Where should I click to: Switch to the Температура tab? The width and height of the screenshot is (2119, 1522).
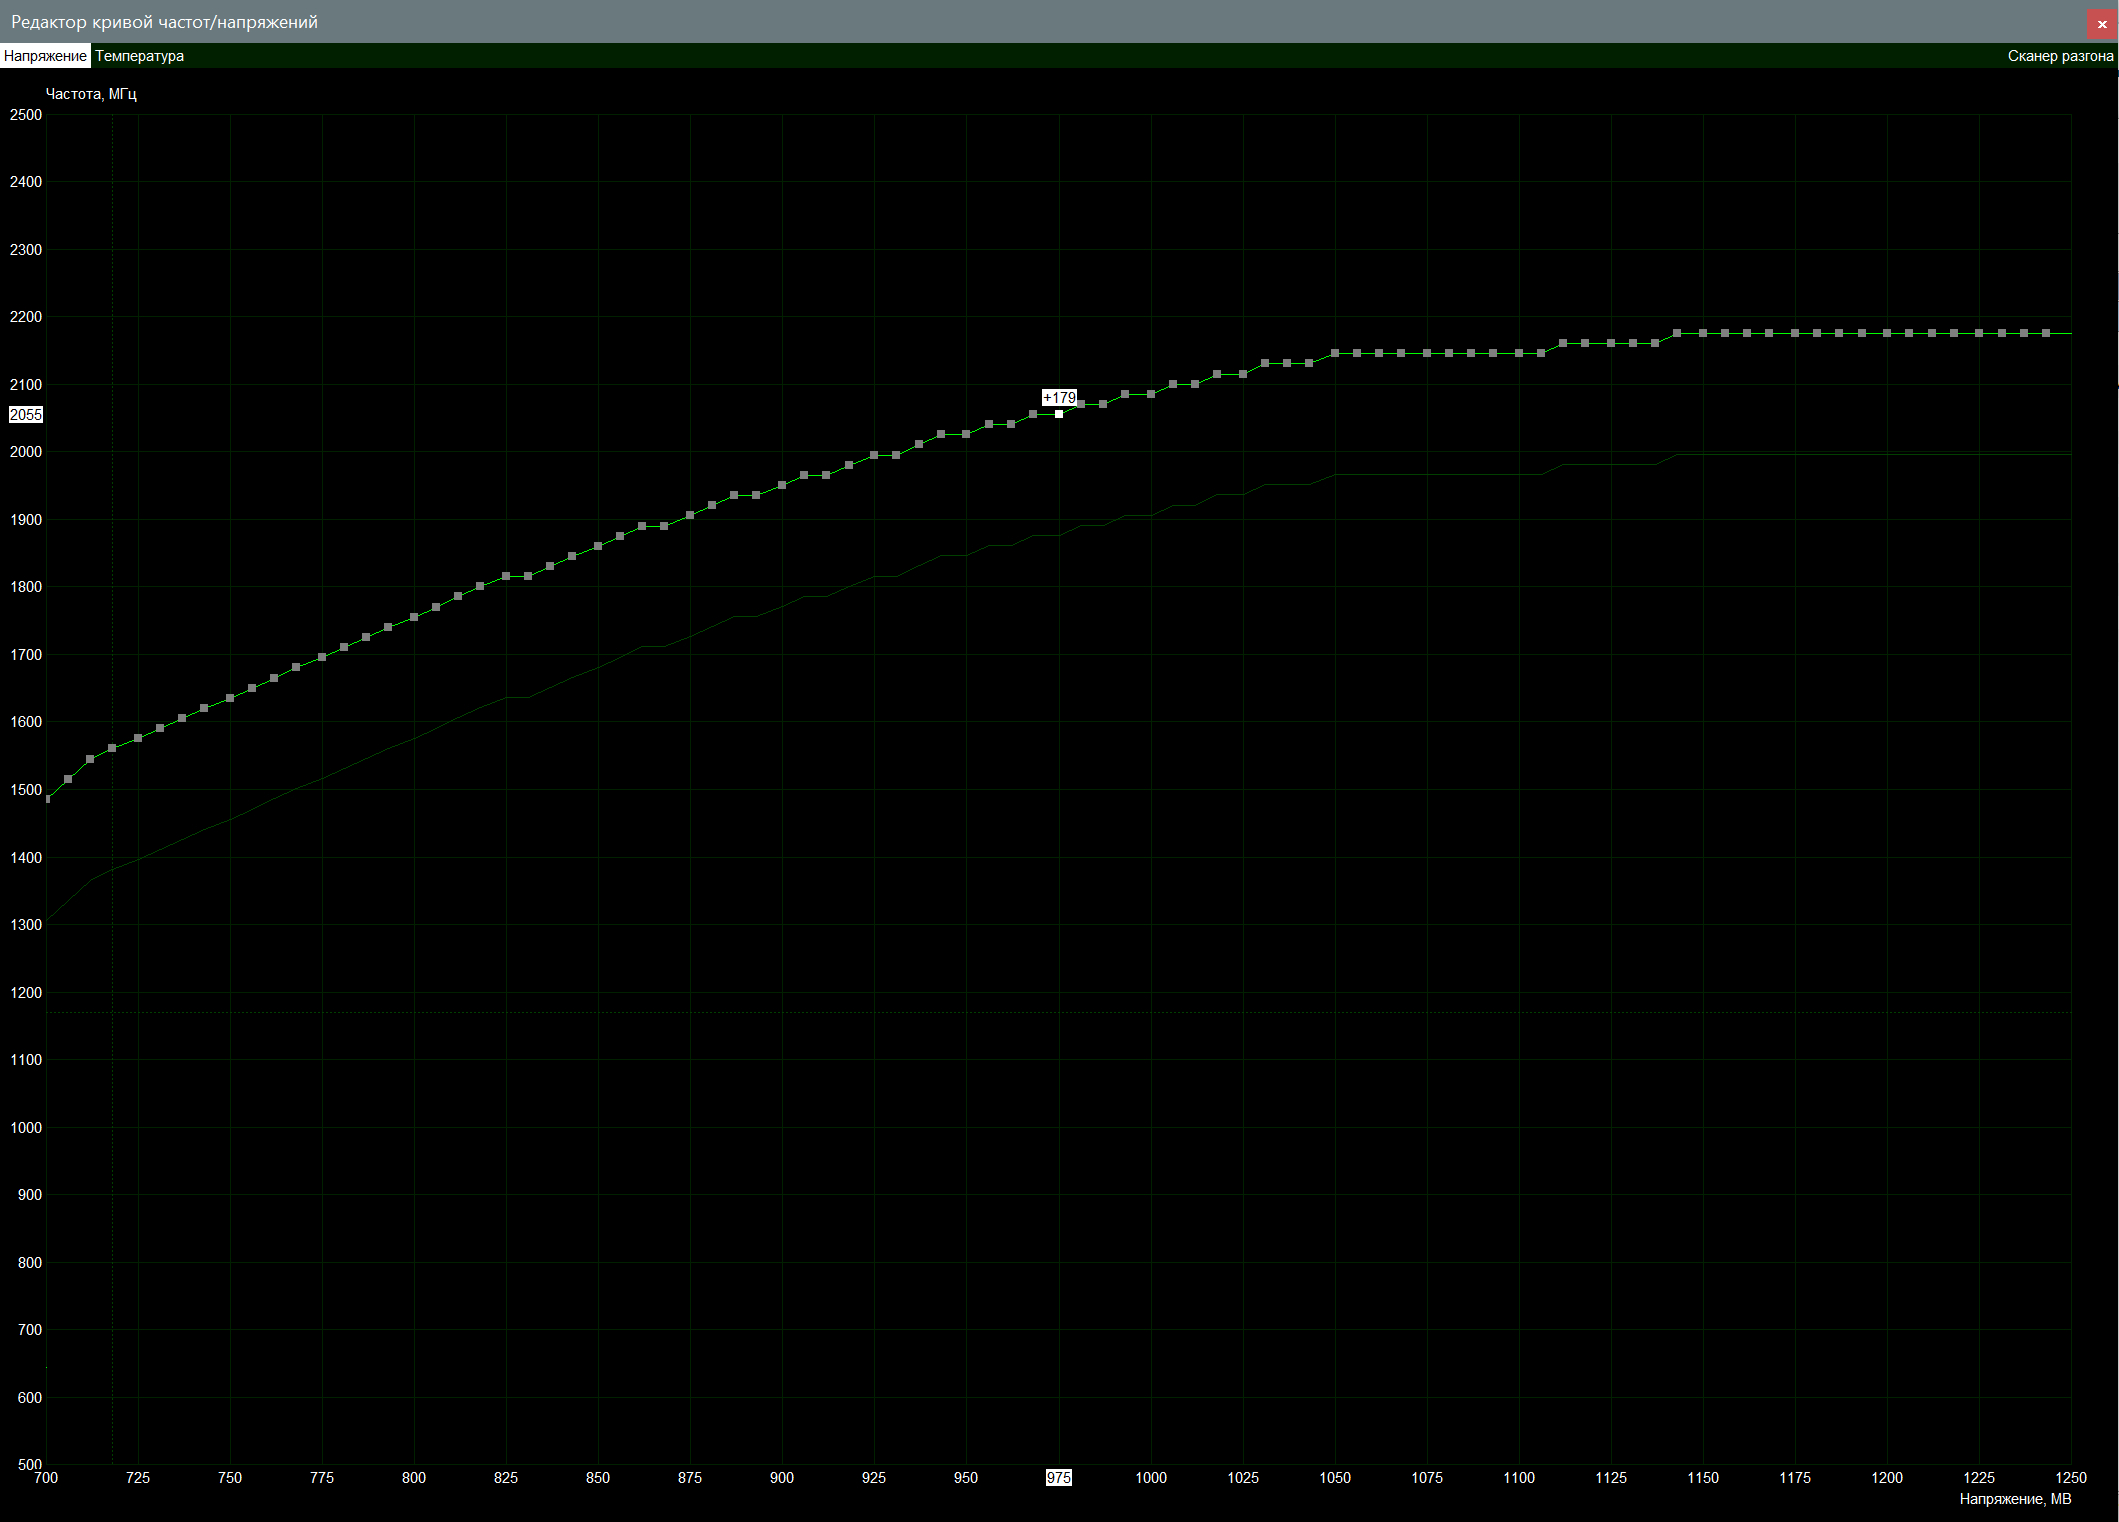tap(139, 56)
